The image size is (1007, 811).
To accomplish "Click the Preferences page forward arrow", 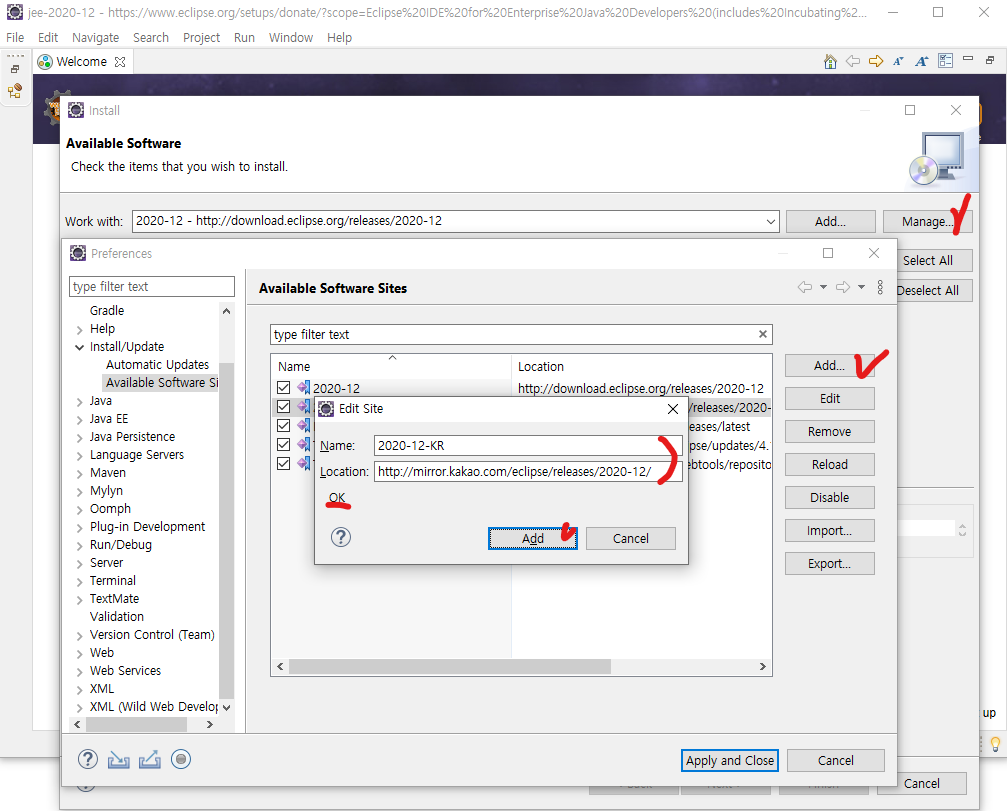I will click(x=843, y=287).
